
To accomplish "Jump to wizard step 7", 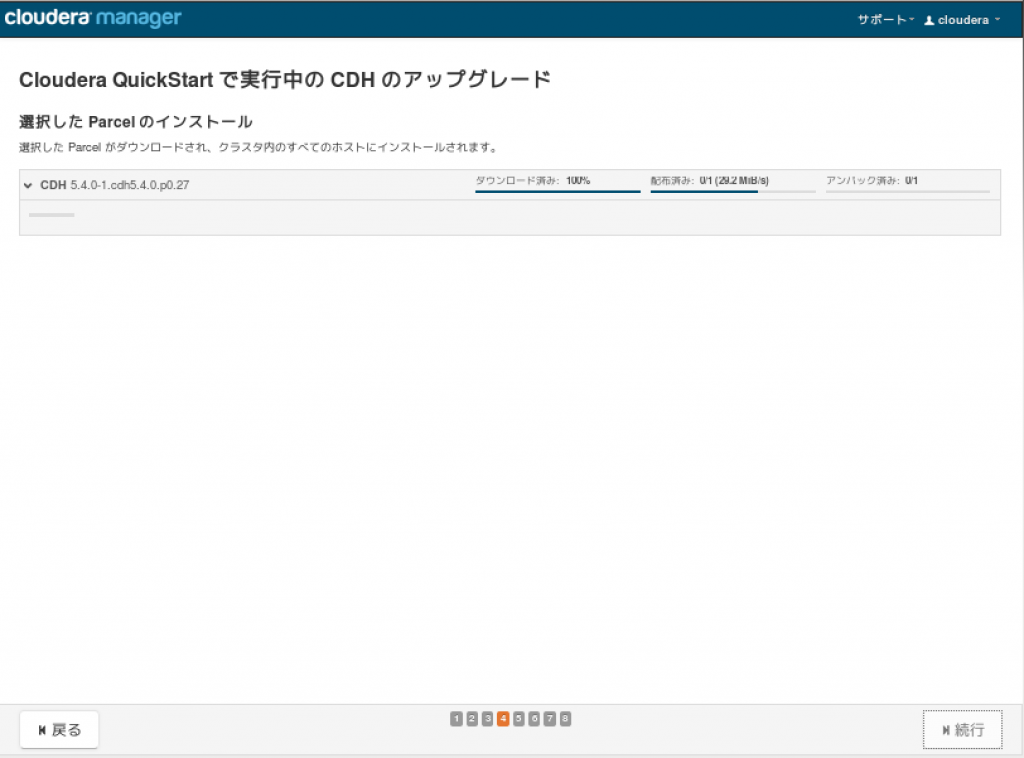I will point(550,719).
